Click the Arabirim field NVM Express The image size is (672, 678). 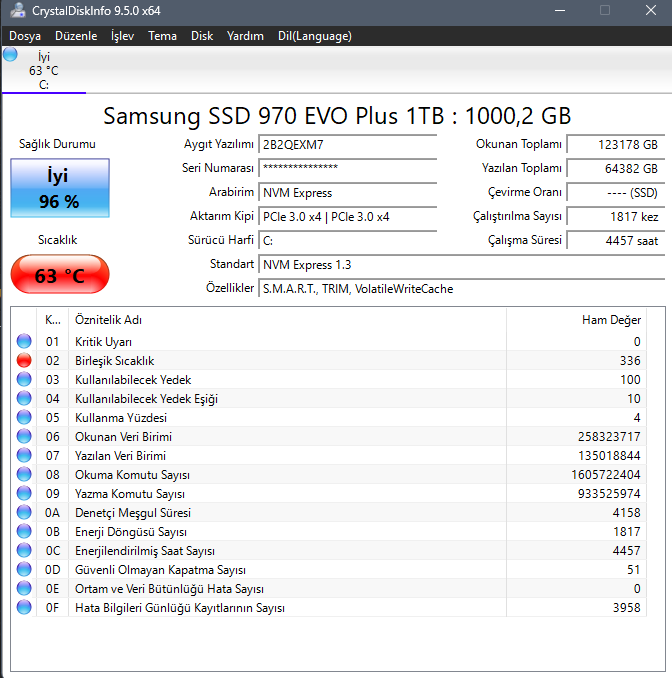click(x=347, y=192)
